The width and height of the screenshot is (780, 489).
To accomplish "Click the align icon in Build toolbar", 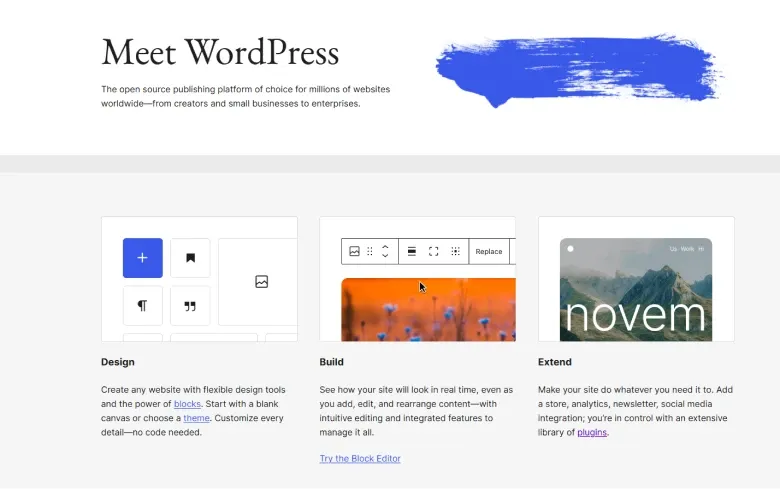I will (412, 251).
